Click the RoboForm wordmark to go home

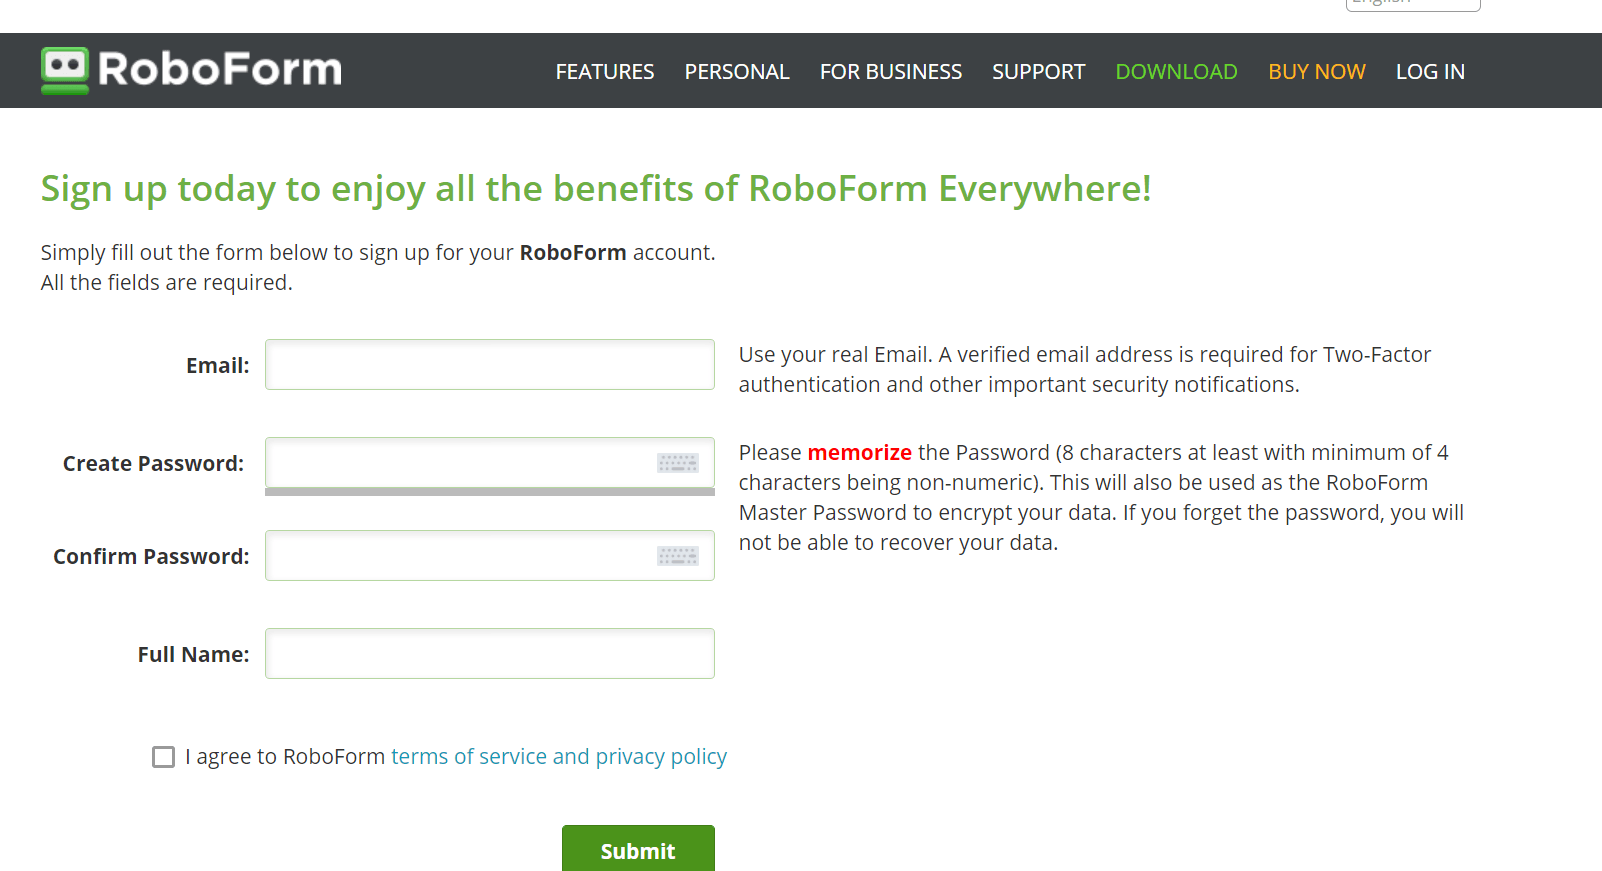(218, 70)
